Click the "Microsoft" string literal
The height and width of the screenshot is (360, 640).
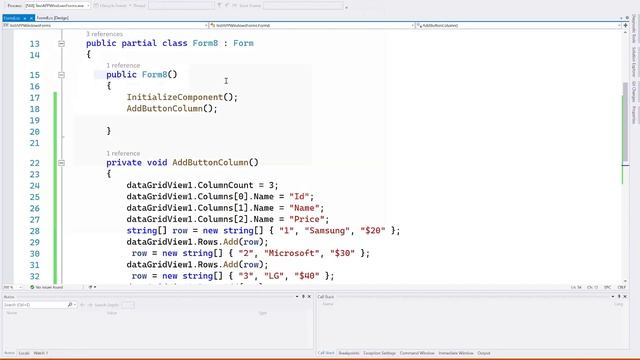292,253
